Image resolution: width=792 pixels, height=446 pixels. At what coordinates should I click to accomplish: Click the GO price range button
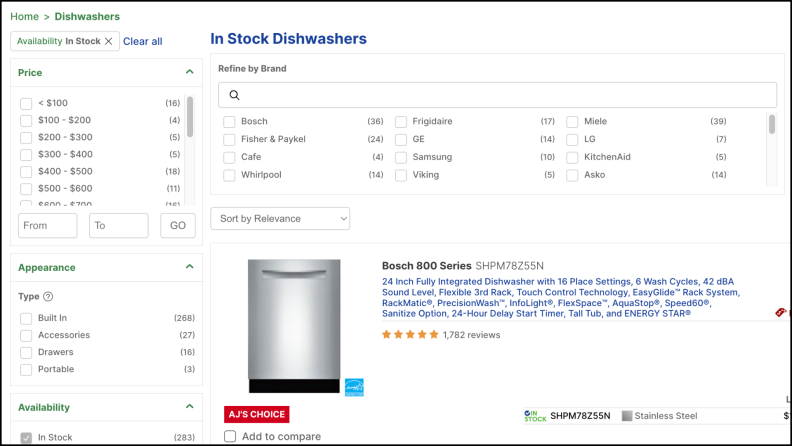pyautogui.click(x=178, y=225)
